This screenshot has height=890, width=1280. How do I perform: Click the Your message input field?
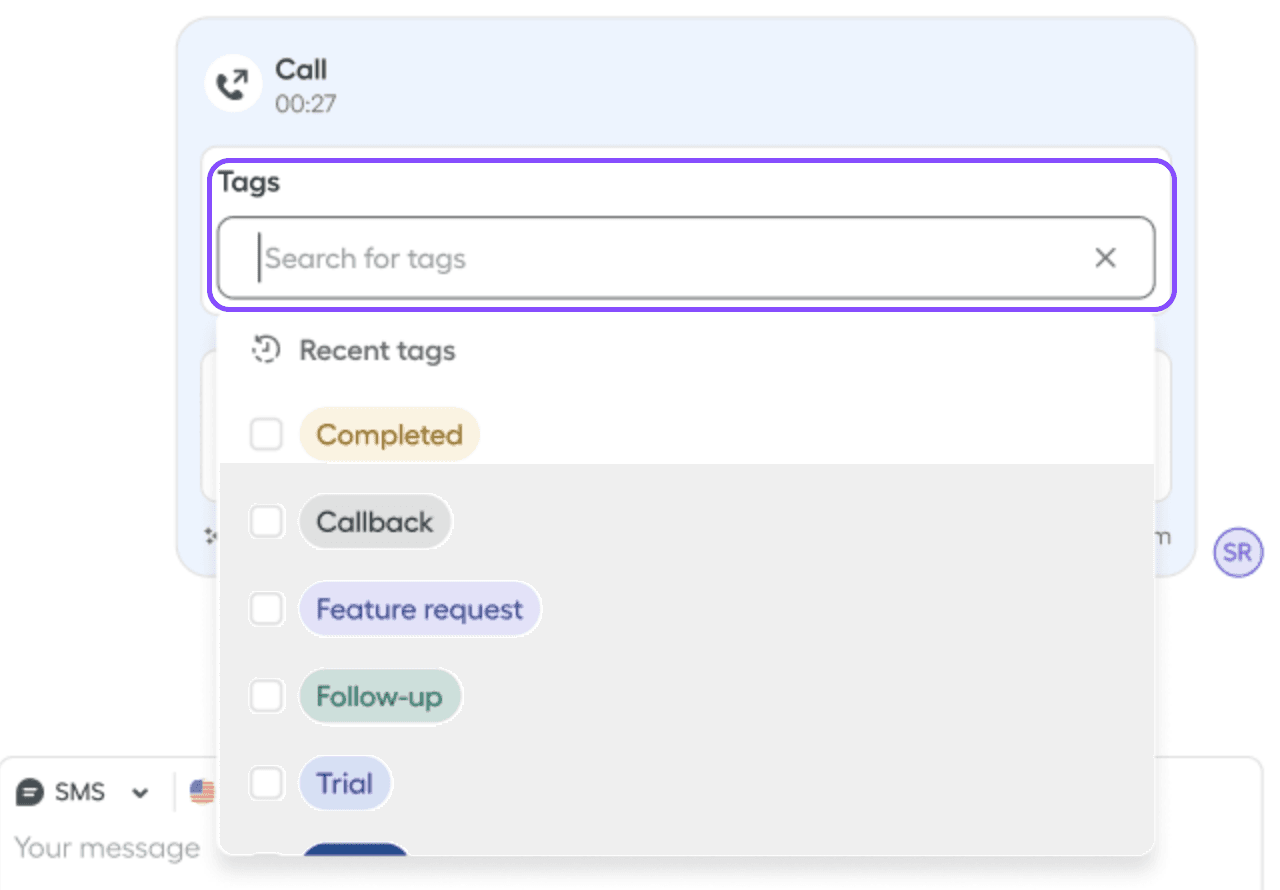click(x=108, y=847)
